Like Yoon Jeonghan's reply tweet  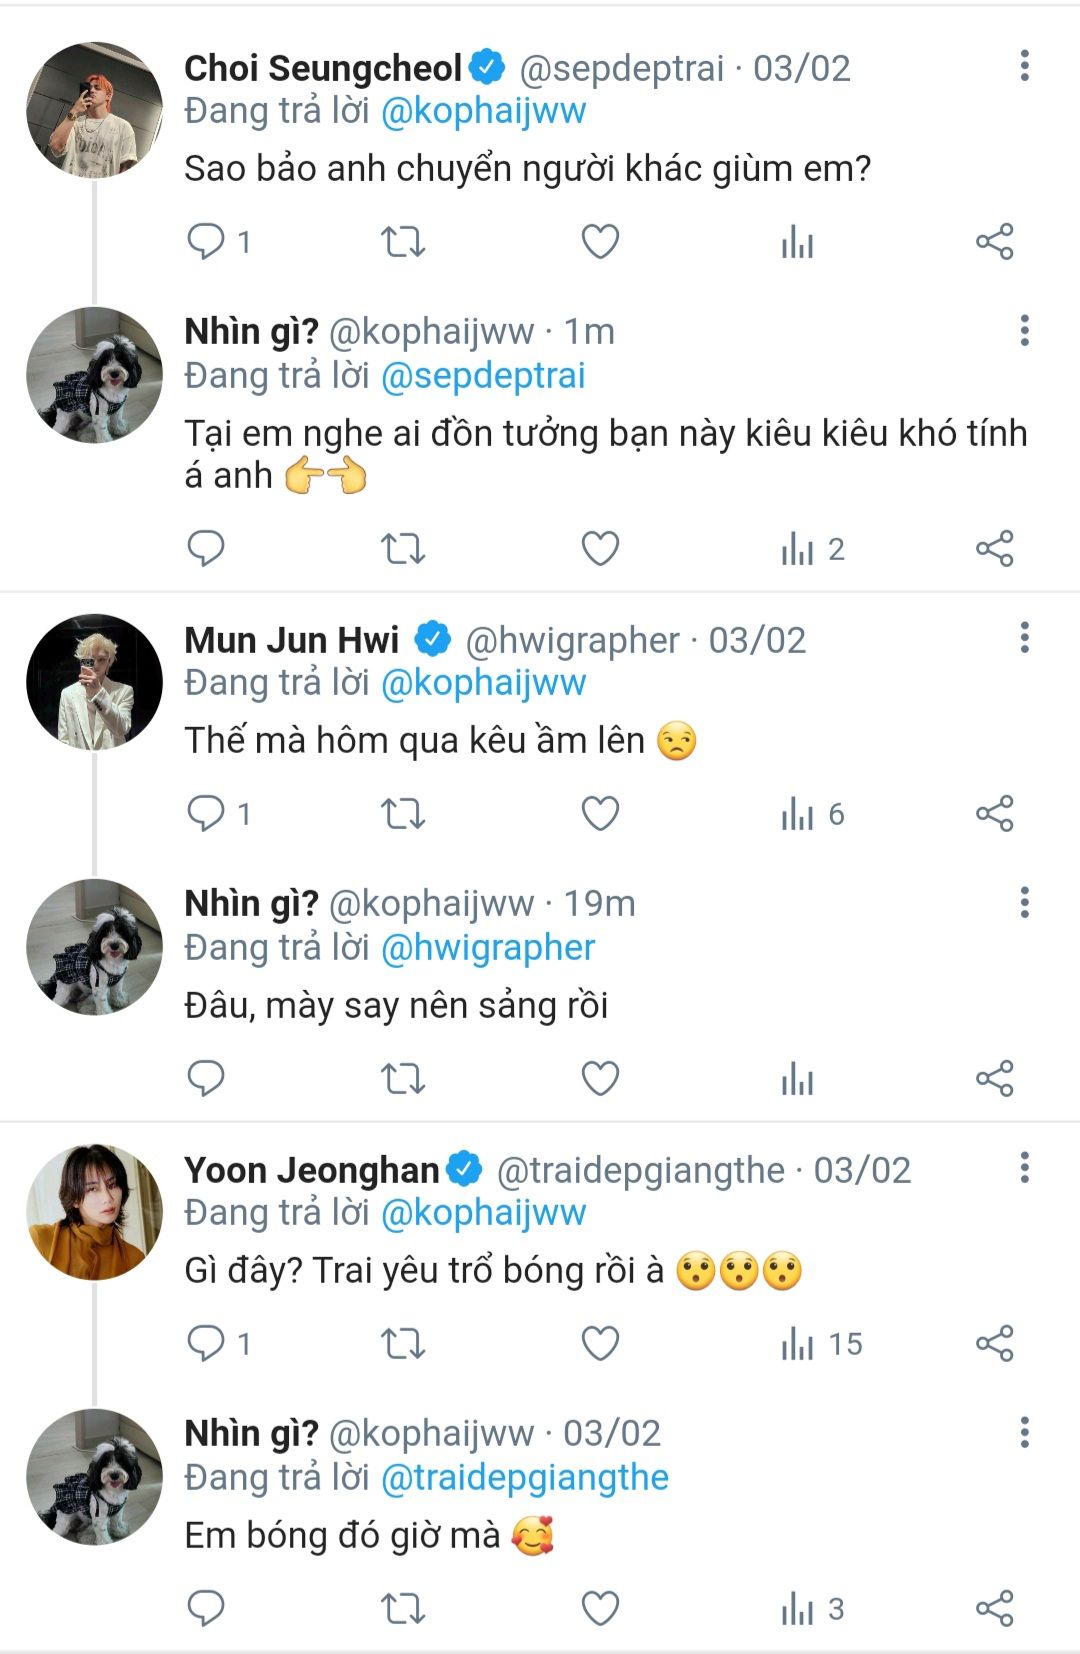pos(600,1344)
